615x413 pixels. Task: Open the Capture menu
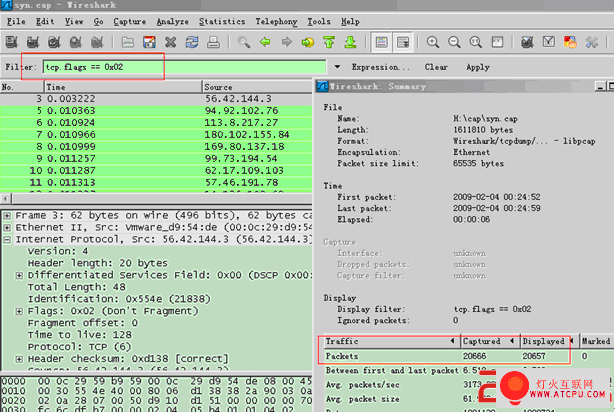coord(130,22)
